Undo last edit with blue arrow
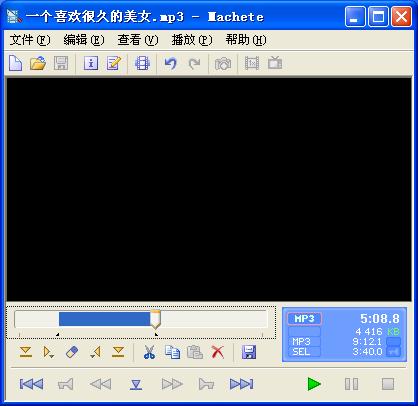 pos(171,63)
